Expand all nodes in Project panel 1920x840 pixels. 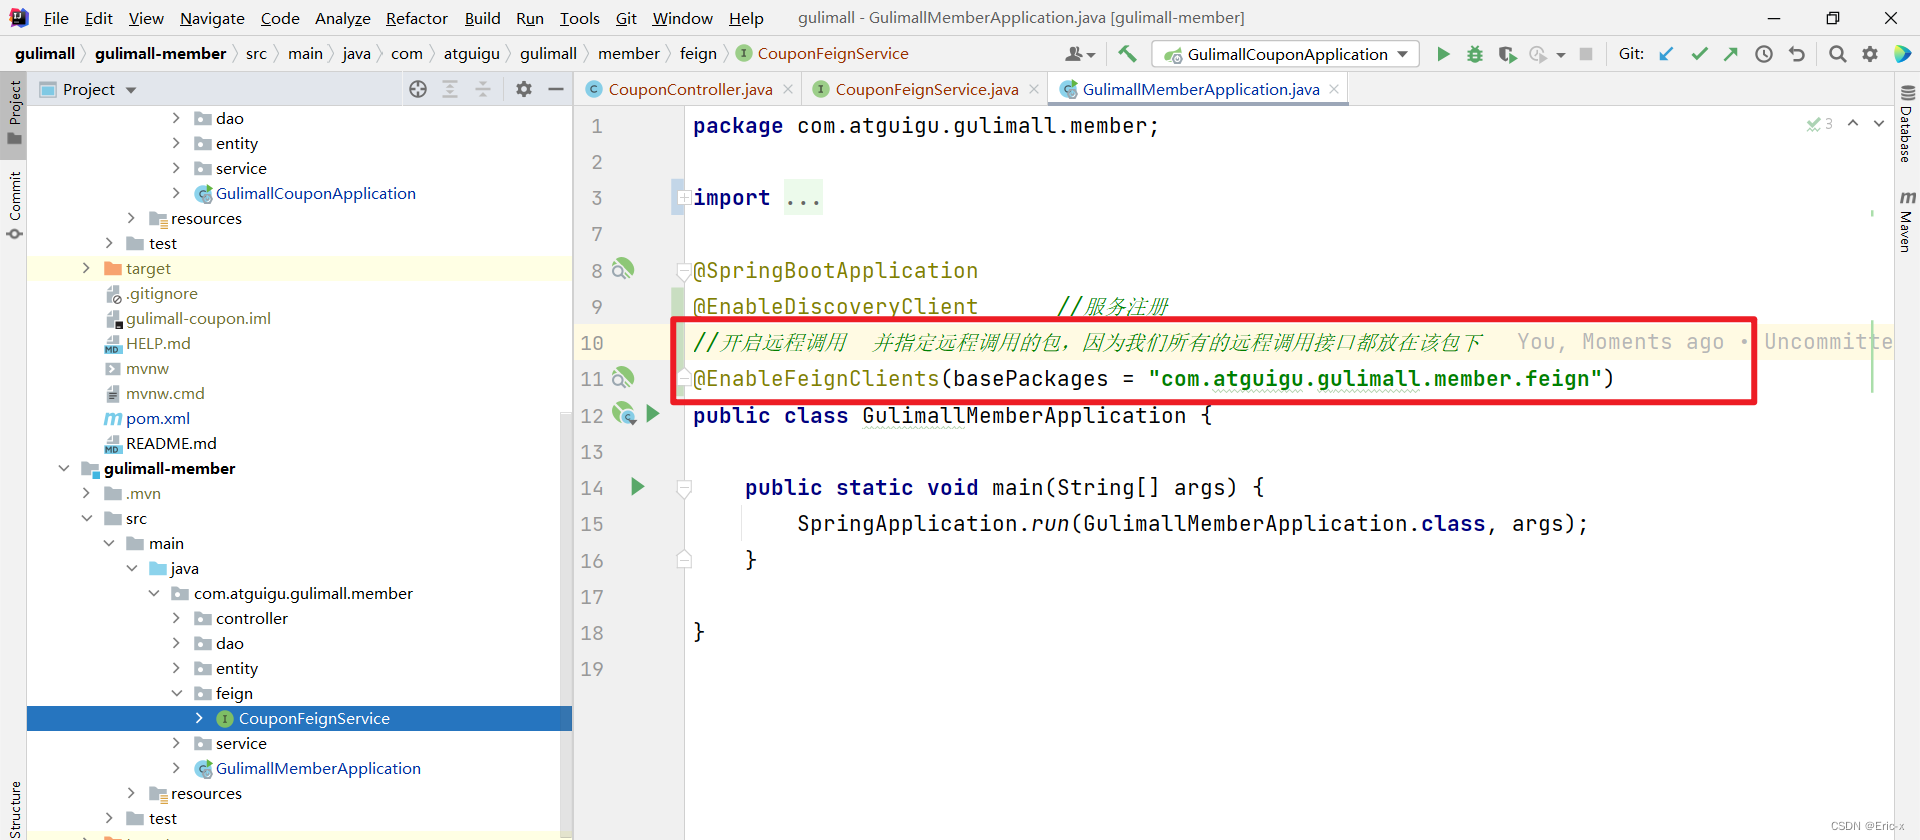pyautogui.click(x=450, y=89)
